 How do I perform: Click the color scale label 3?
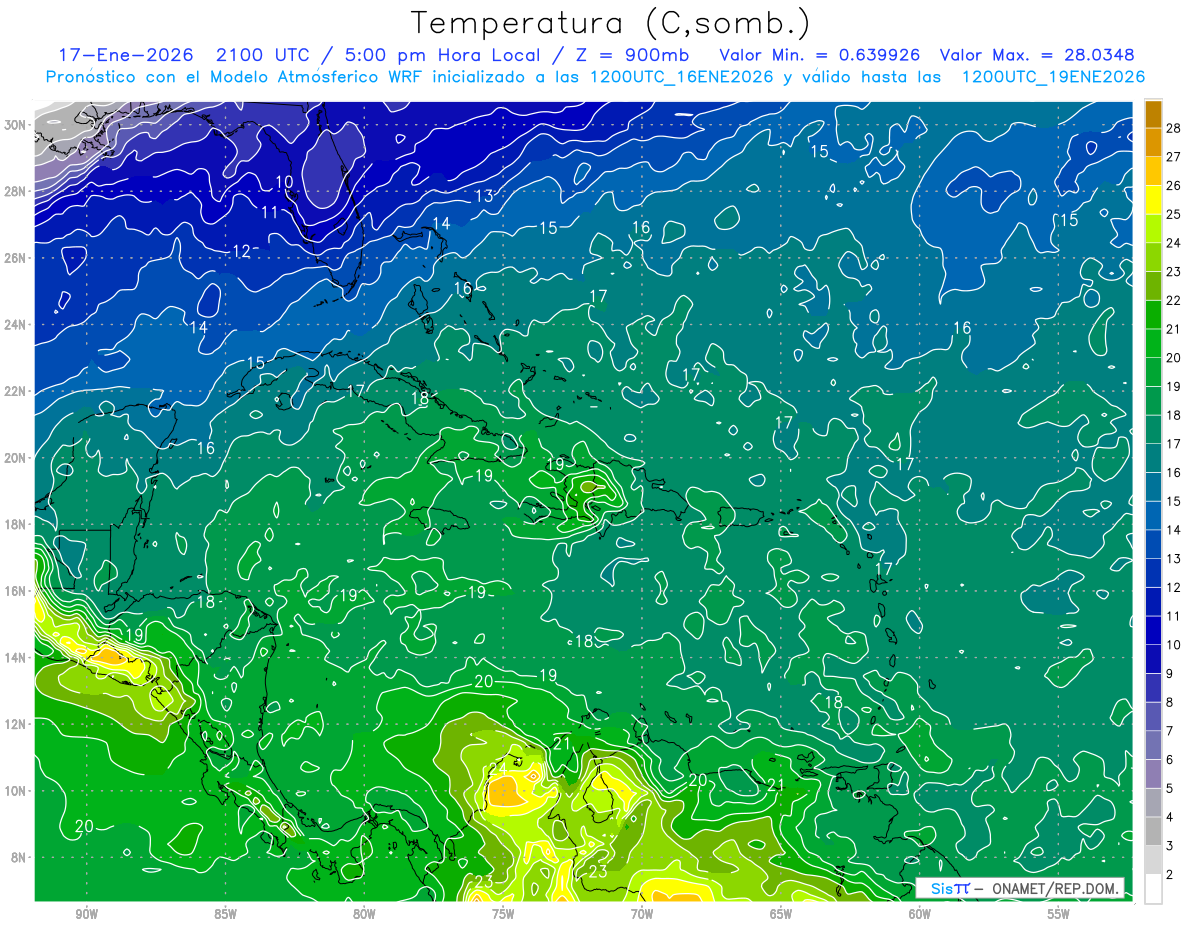point(1170,846)
